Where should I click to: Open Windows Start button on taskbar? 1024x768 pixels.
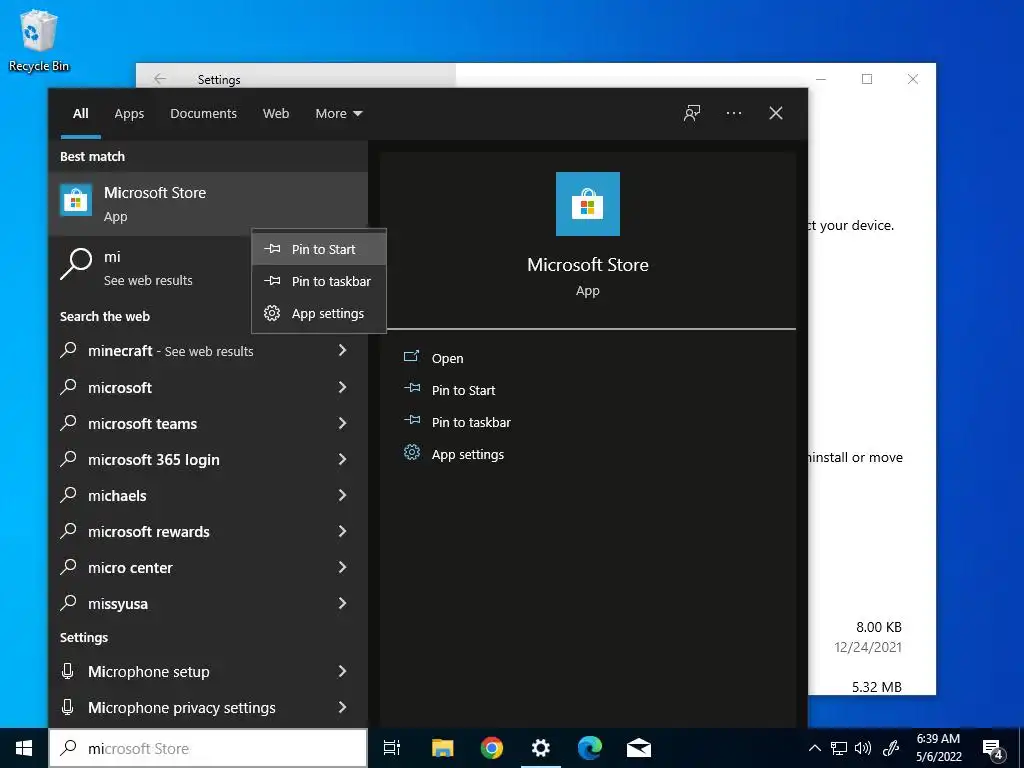coord(24,748)
